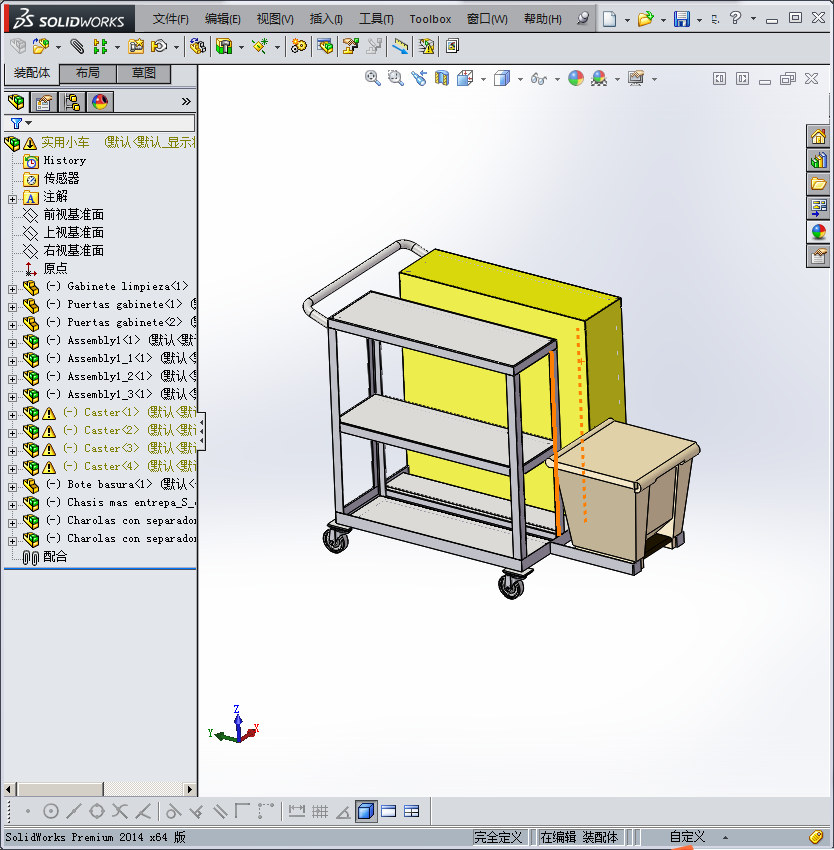Select the 前视基准面 plane in tree
834x850 pixels.
tap(73, 215)
